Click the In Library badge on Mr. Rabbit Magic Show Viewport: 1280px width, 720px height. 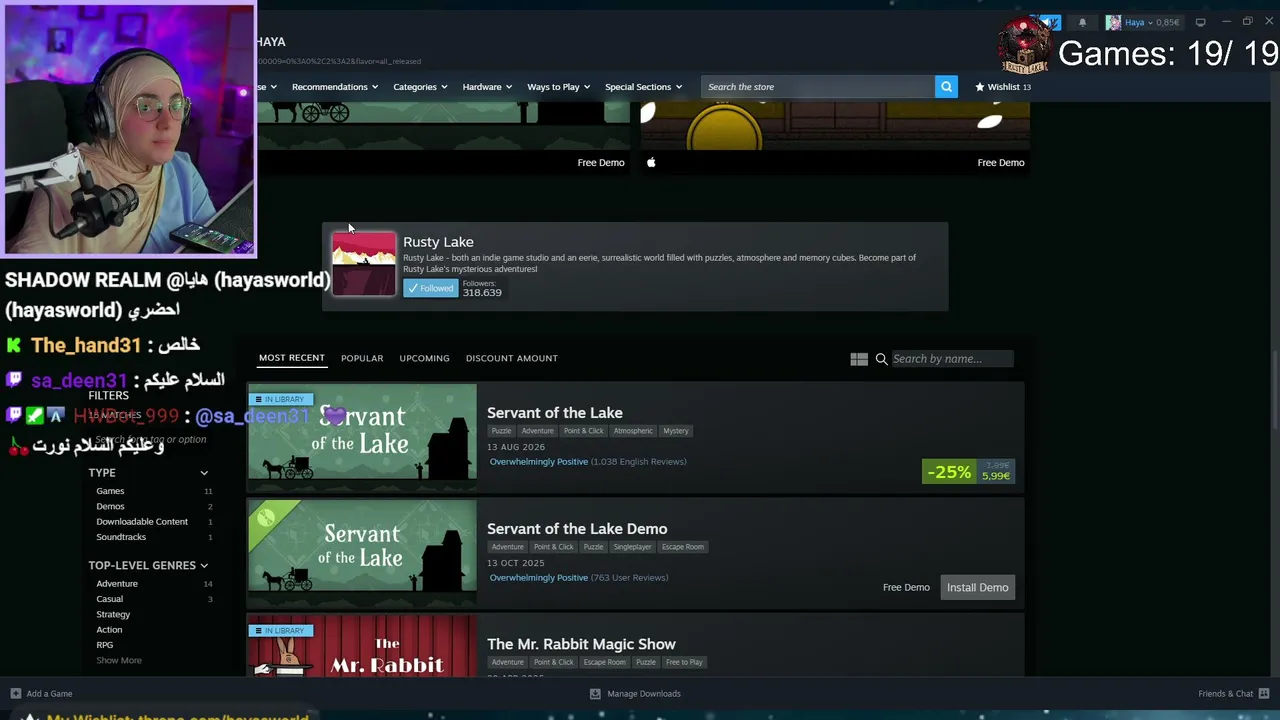click(x=280, y=631)
